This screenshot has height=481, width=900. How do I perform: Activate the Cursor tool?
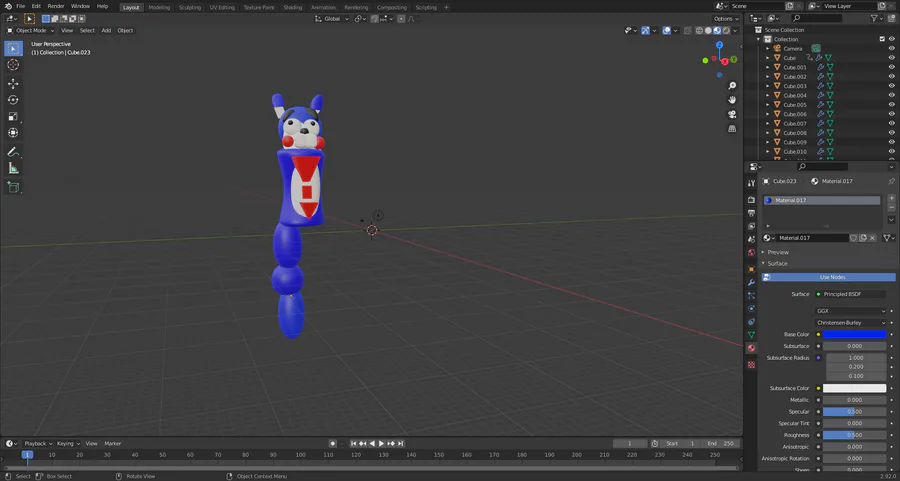[13, 65]
